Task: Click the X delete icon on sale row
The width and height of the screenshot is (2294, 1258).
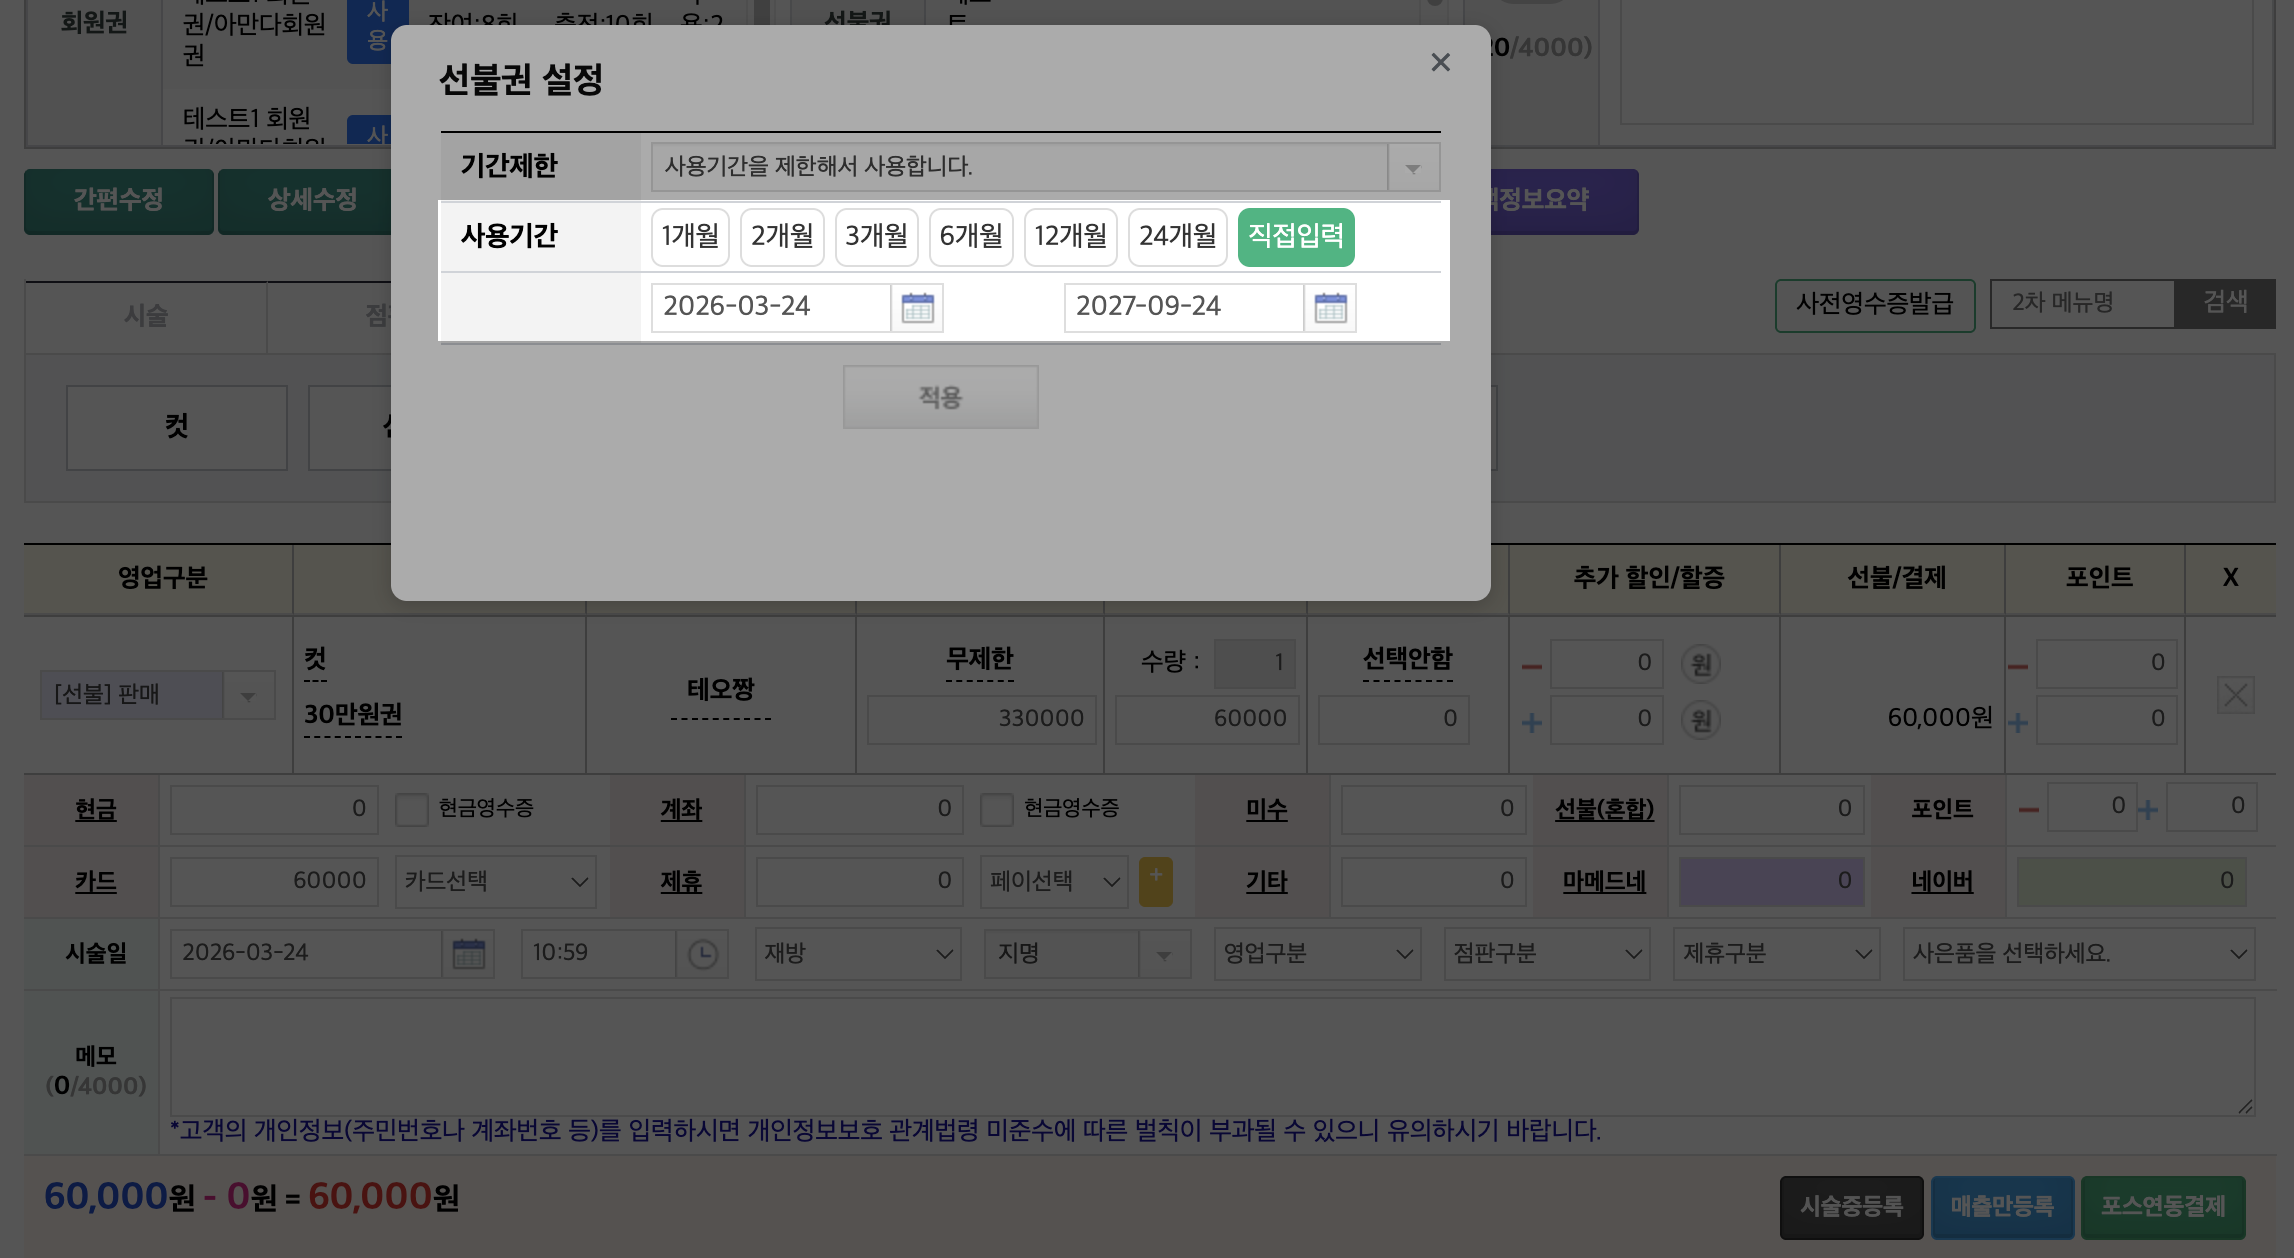Action: click(2235, 695)
